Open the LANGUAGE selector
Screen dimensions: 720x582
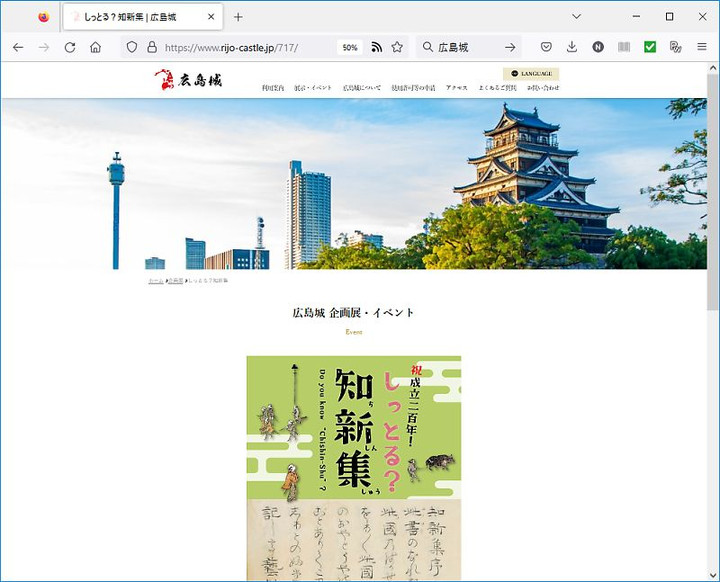coord(531,73)
